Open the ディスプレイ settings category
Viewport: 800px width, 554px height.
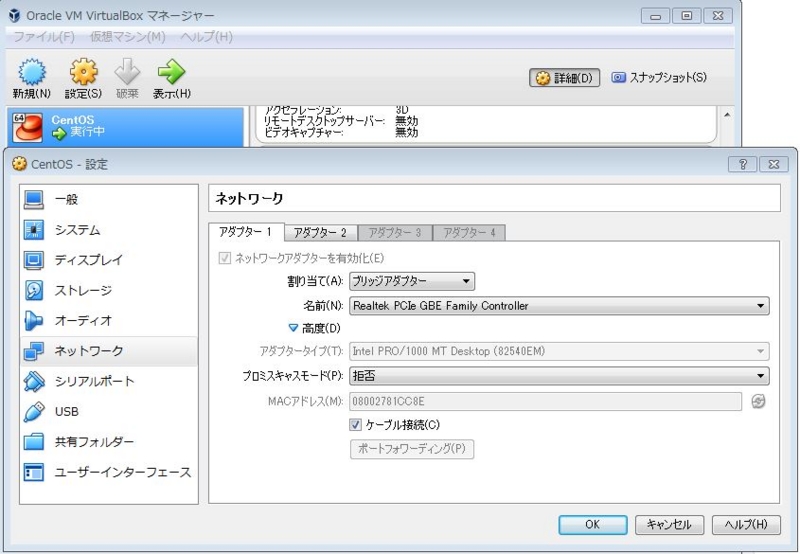[108, 260]
